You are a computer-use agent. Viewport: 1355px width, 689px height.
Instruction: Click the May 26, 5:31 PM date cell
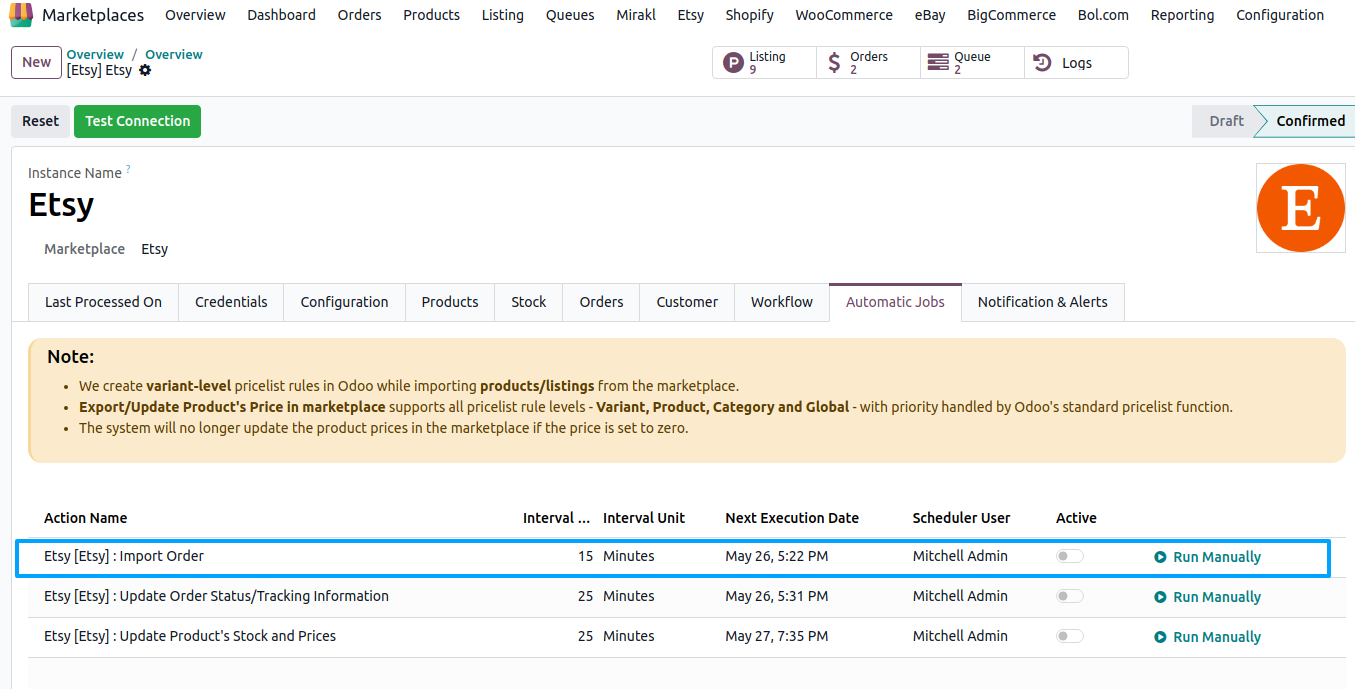[x=777, y=596]
